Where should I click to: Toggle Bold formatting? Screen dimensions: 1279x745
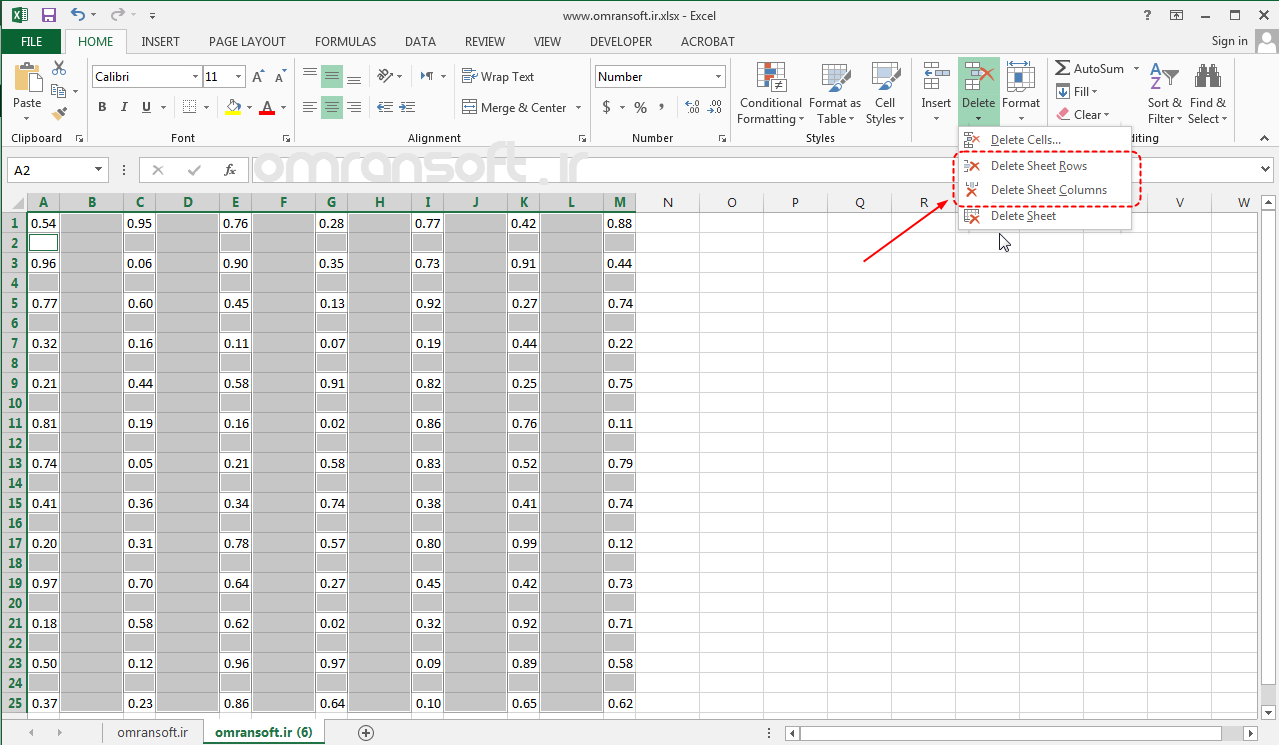tap(102, 107)
